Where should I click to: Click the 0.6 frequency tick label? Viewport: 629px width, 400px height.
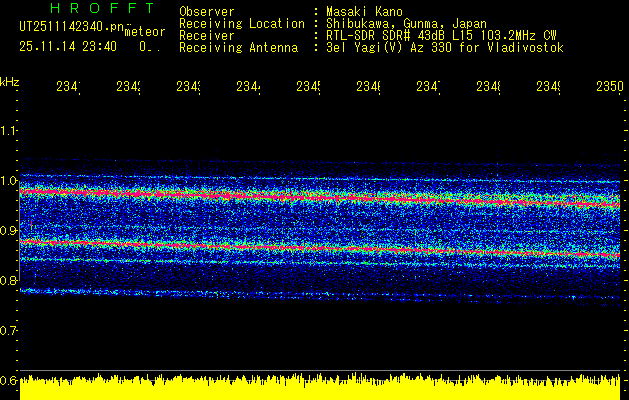point(9,380)
